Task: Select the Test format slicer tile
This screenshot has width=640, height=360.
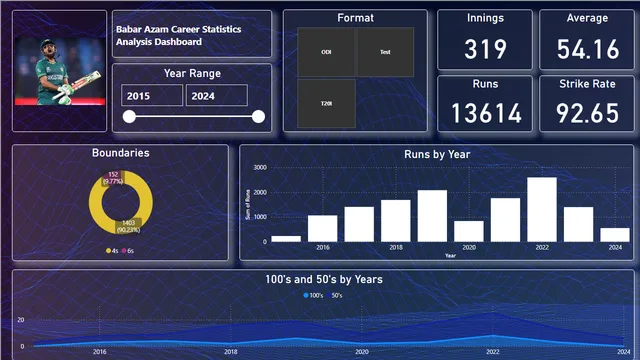Action: (x=385, y=52)
